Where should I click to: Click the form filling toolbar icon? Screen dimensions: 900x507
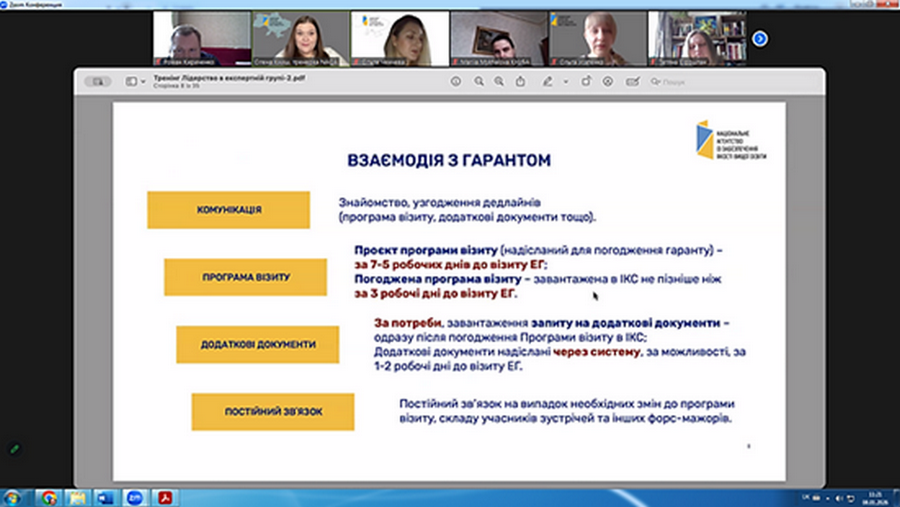632,81
